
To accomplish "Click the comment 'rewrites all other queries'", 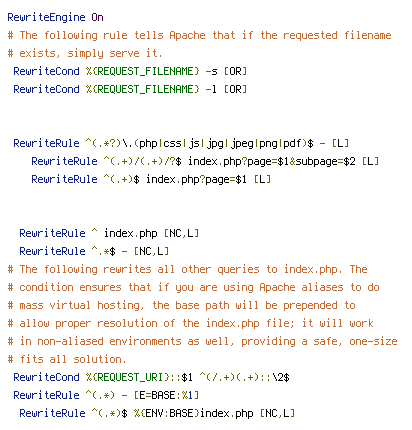I will point(188,269).
